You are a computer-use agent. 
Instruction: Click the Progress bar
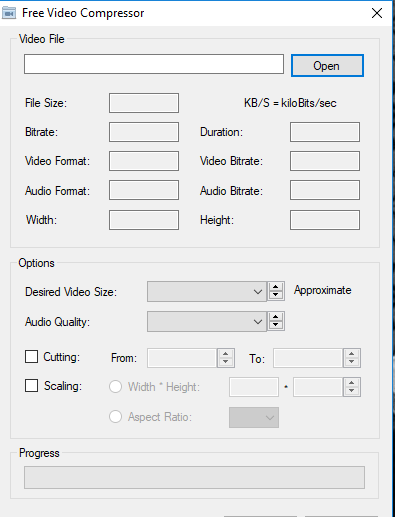pyautogui.click(x=194, y=477)
